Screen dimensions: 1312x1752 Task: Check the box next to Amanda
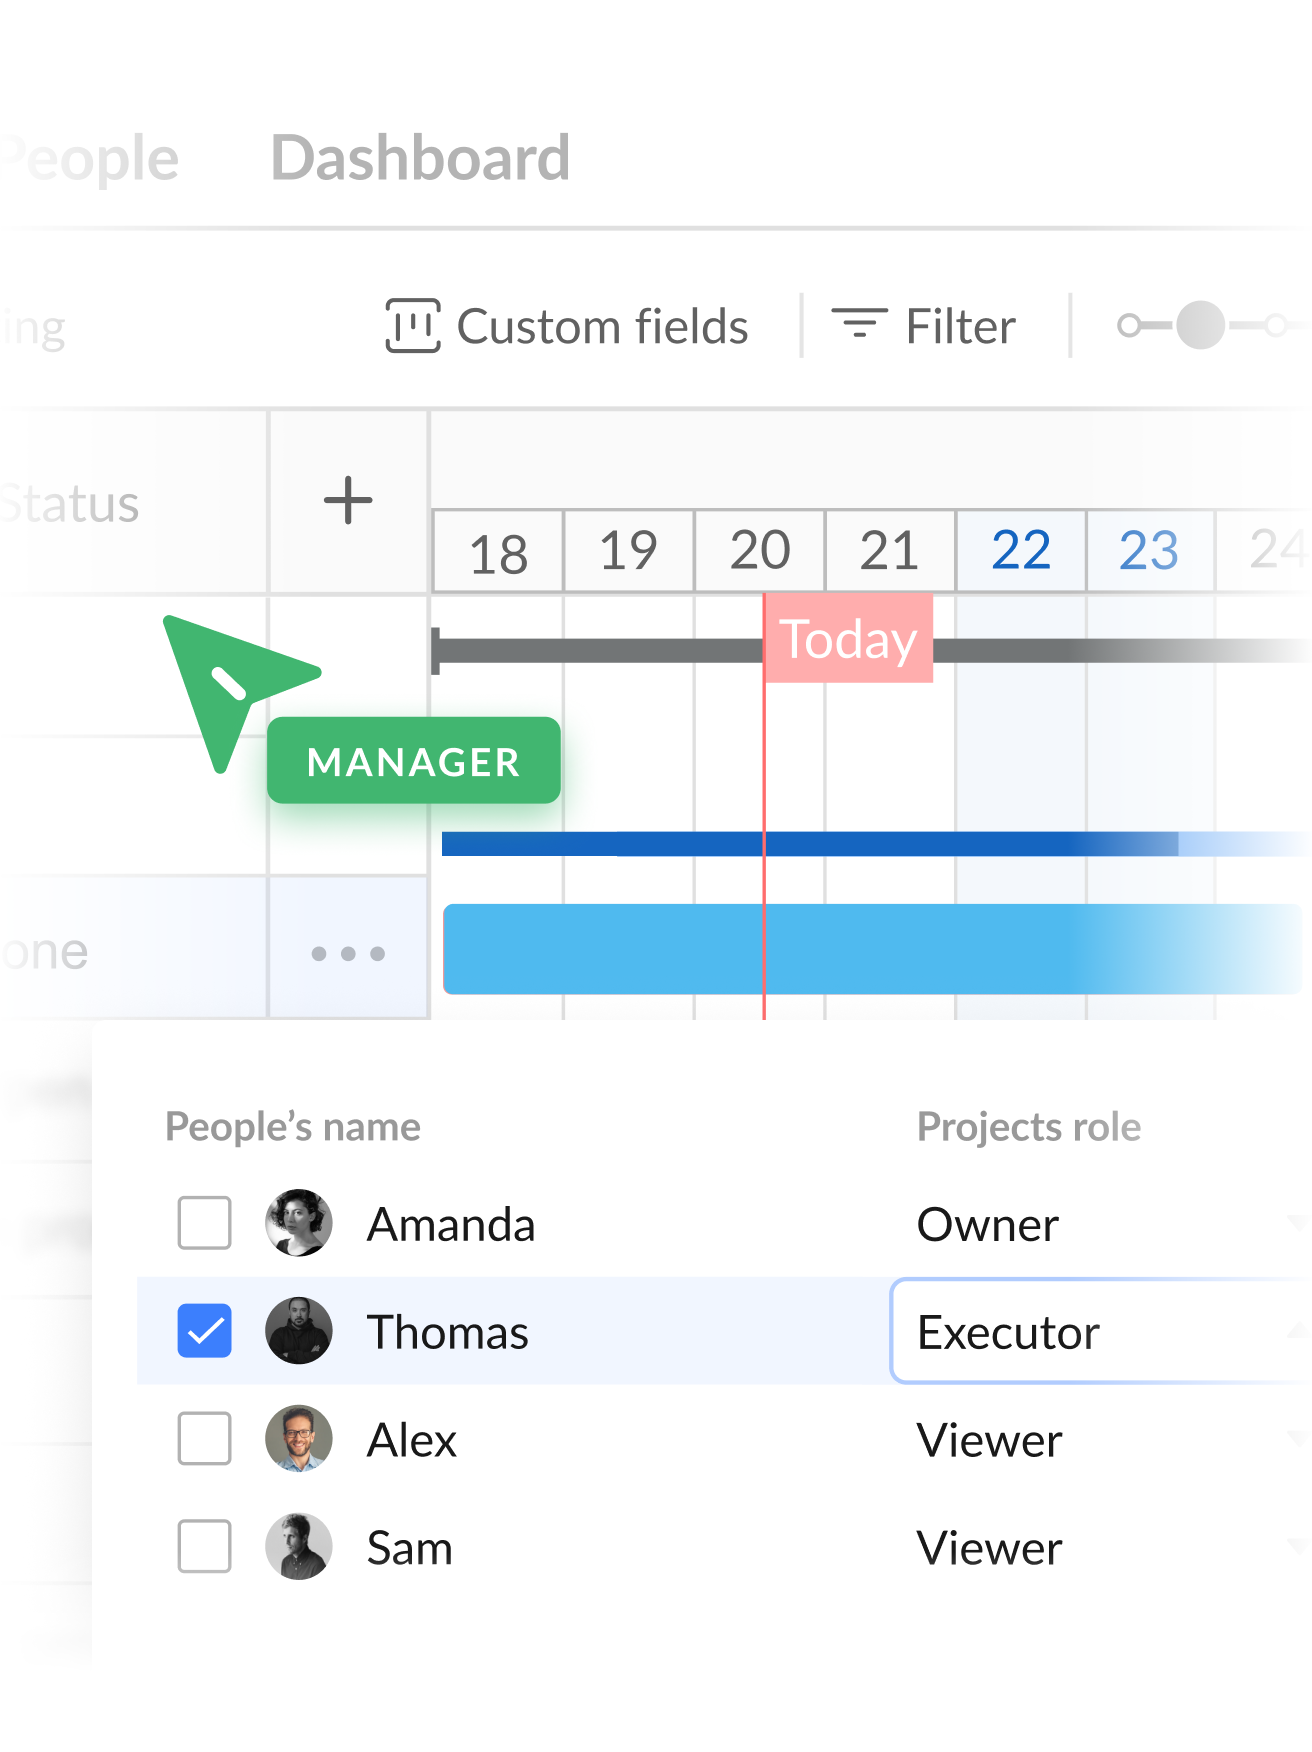pyautogui.click(x=204, y=1223)
